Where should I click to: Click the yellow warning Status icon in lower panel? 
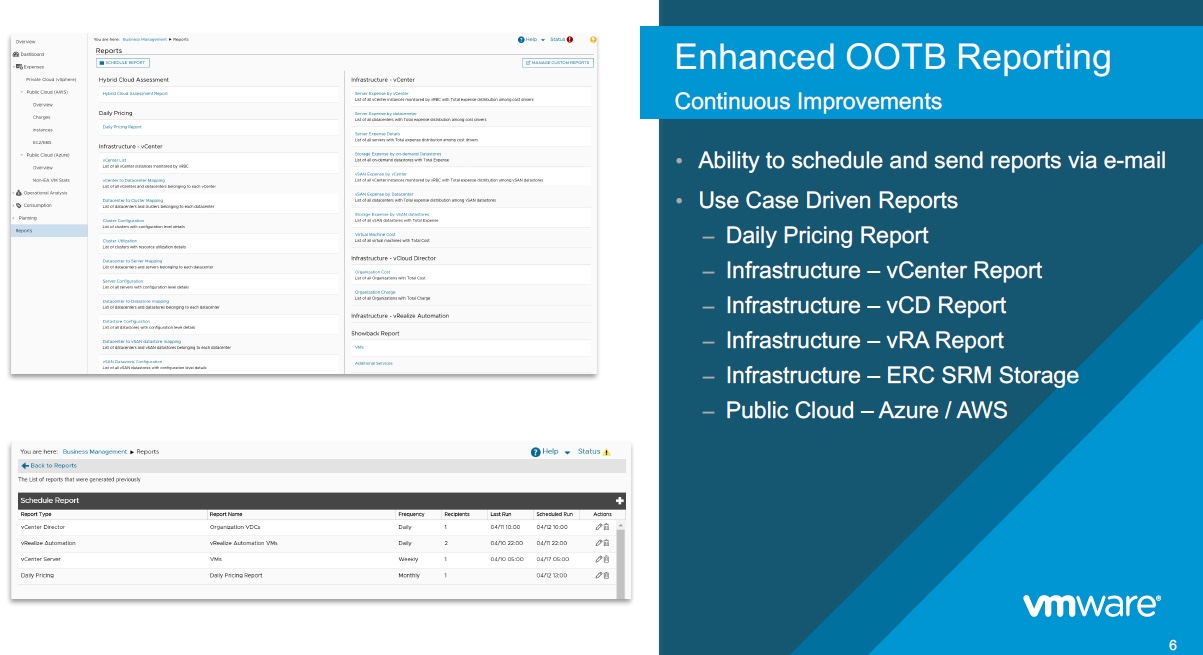(x=607, y=452)
